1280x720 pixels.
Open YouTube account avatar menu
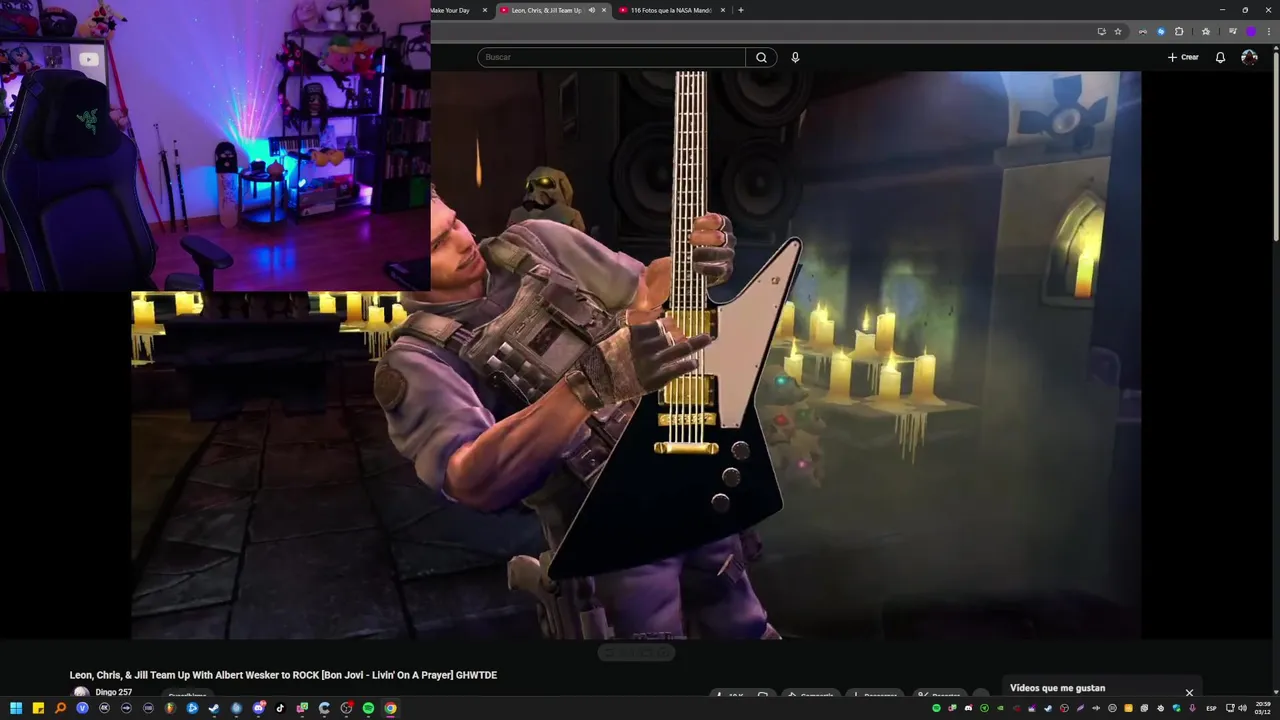(1249, 57)
